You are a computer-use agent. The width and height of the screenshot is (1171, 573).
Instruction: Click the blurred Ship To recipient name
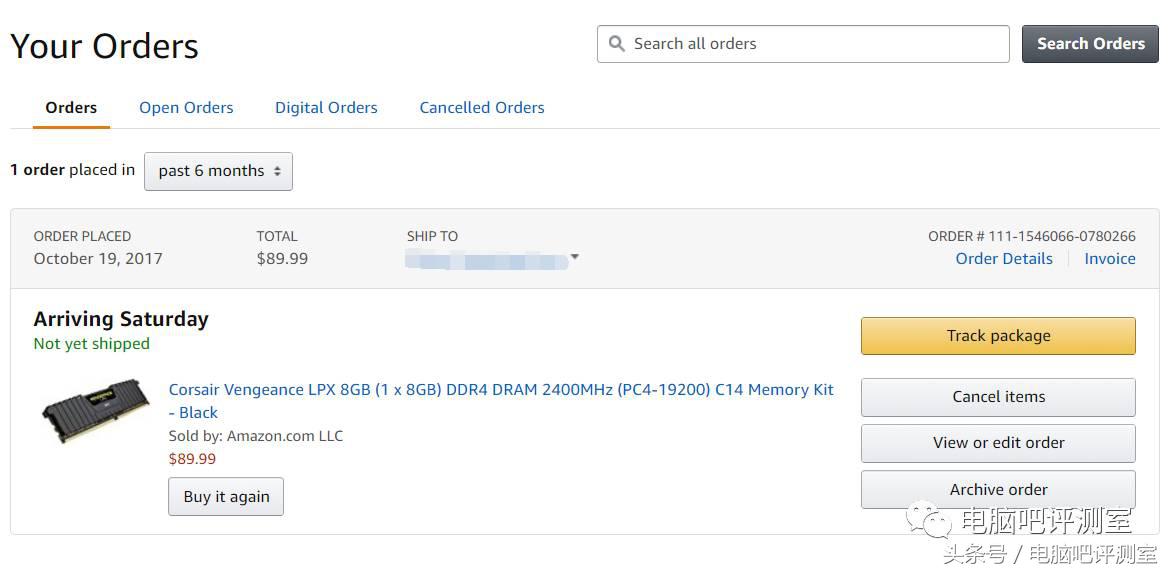coord(485,260)
